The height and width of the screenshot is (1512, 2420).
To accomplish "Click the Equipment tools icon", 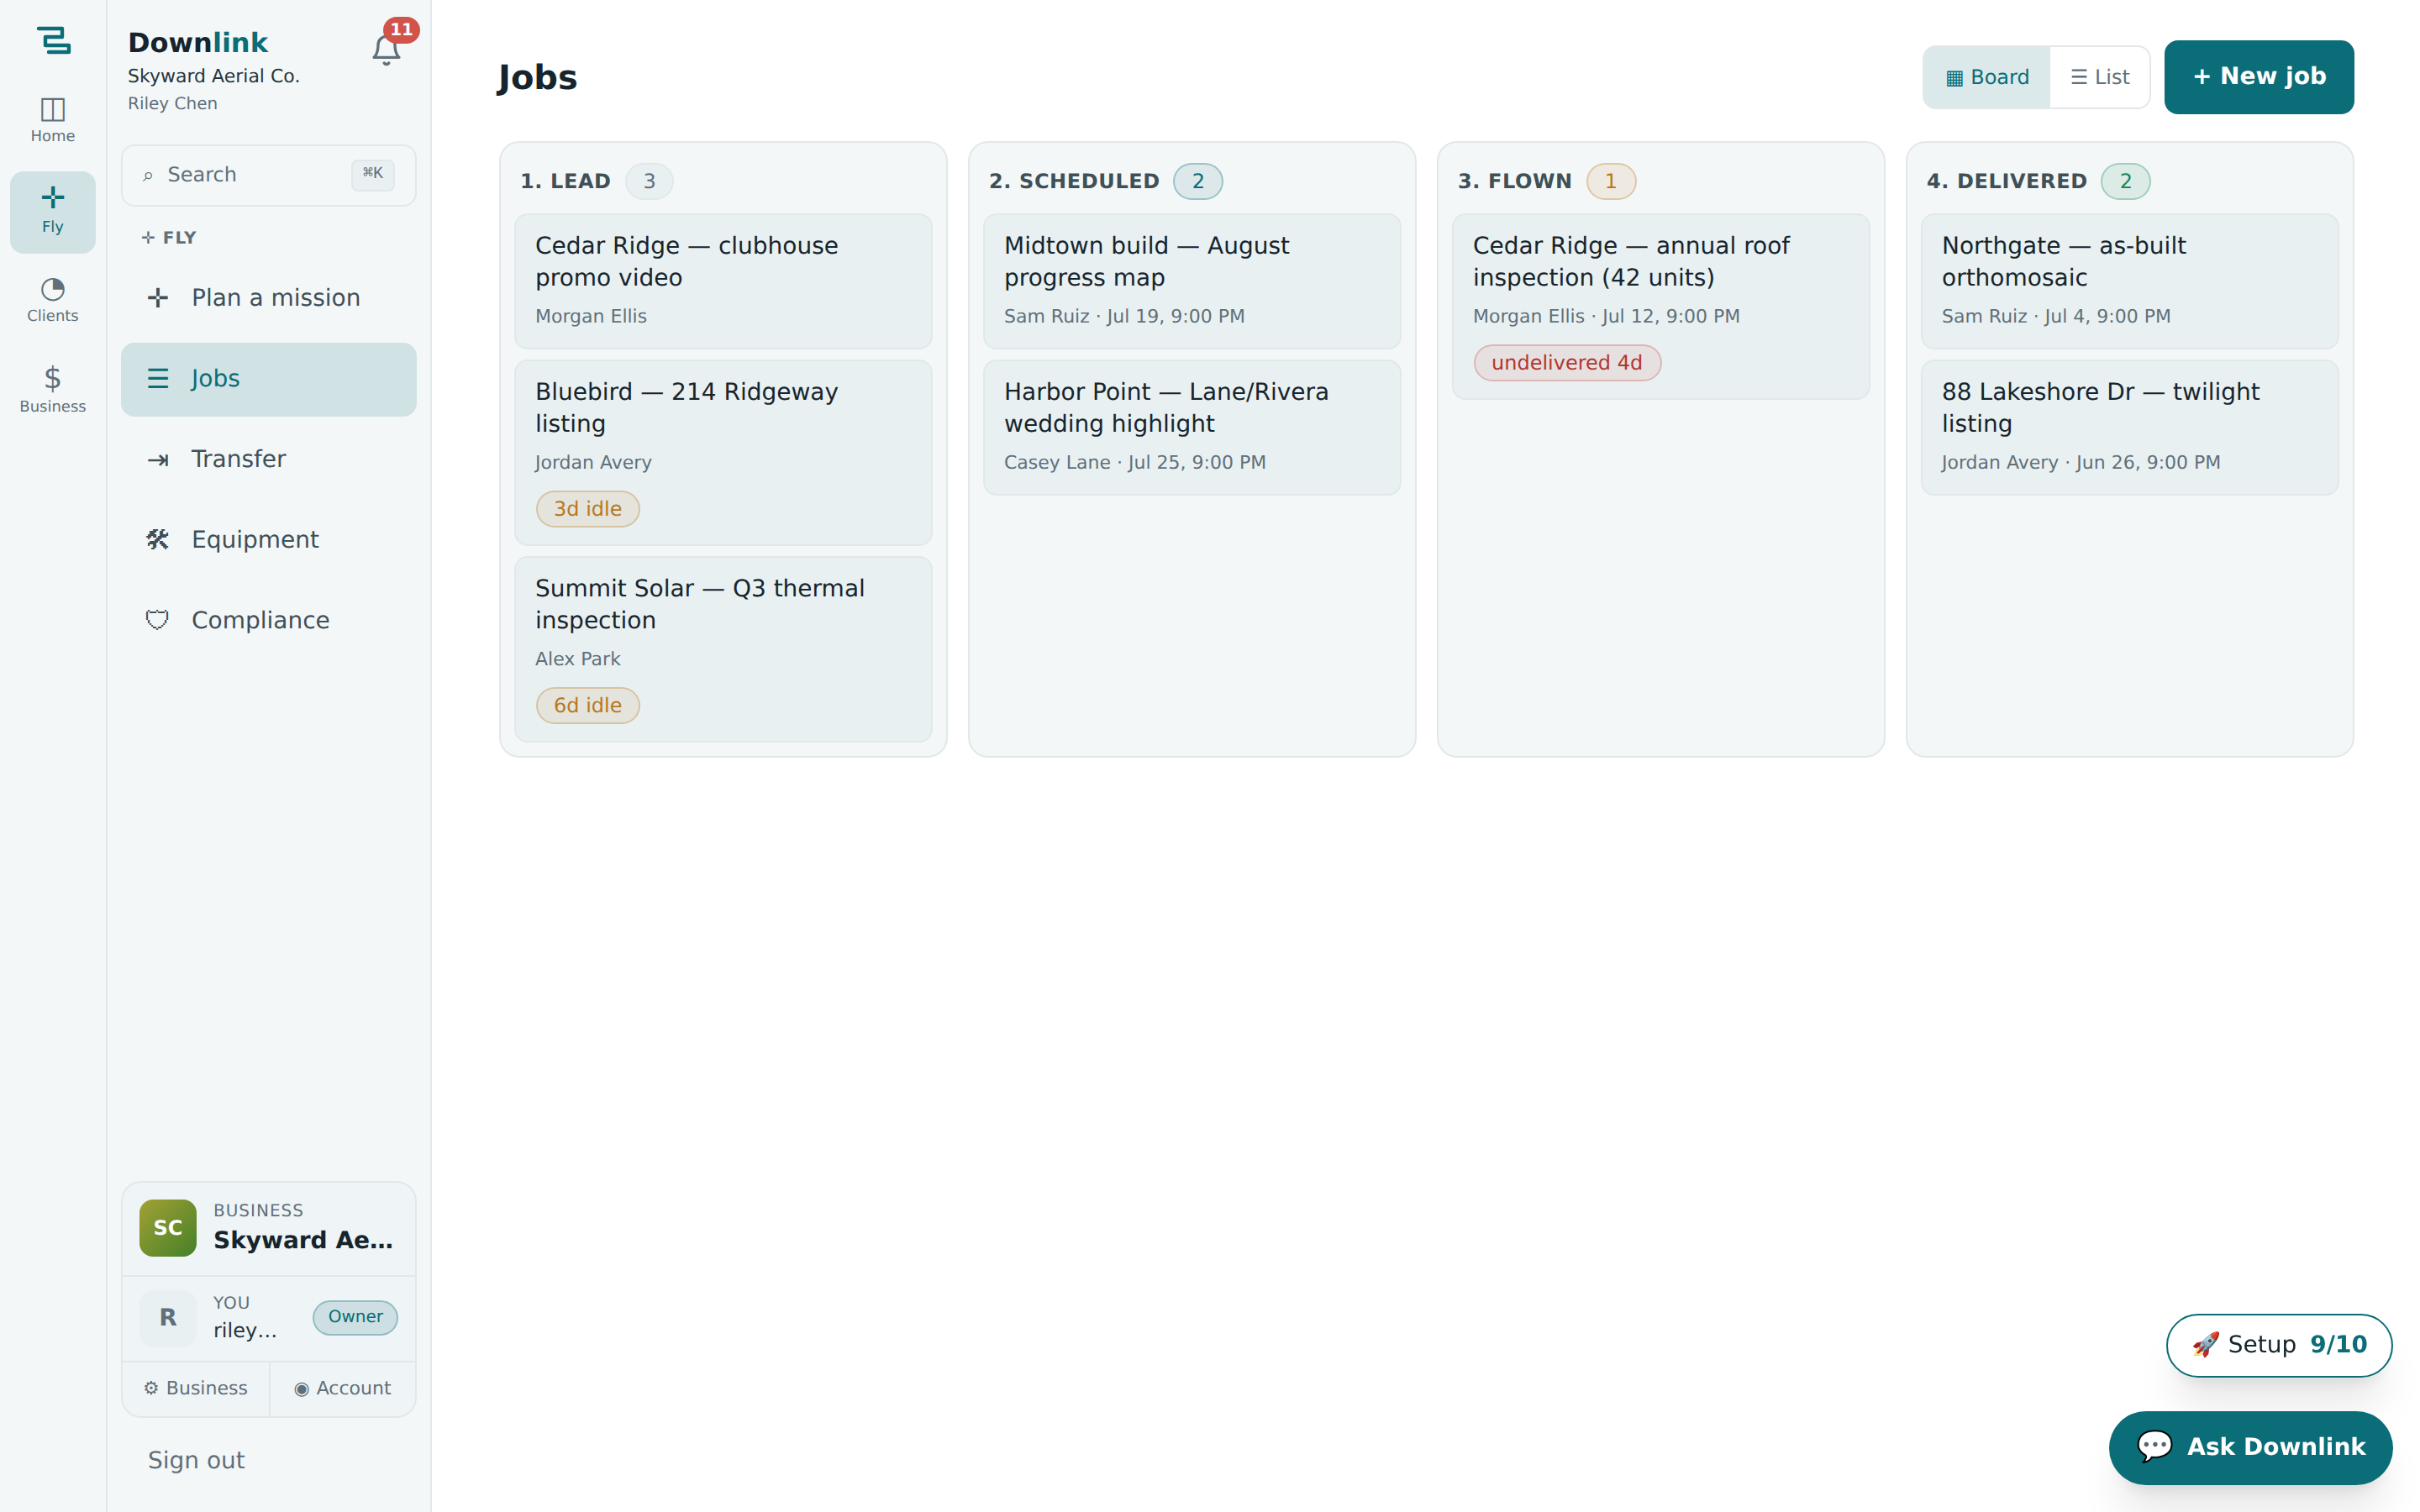I will point(158,540).
